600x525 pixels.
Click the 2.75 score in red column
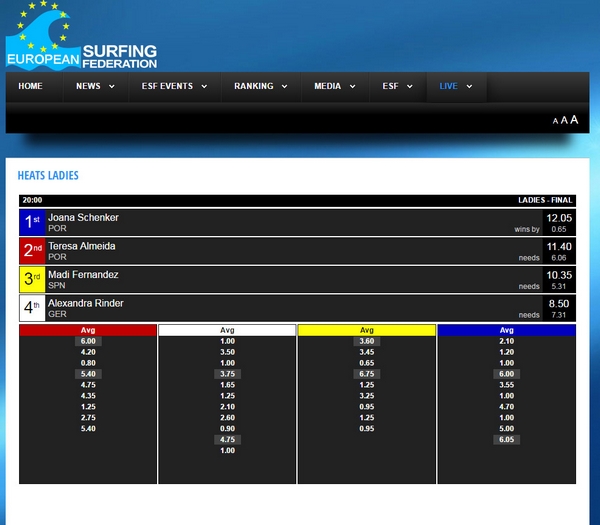(88, 417)
